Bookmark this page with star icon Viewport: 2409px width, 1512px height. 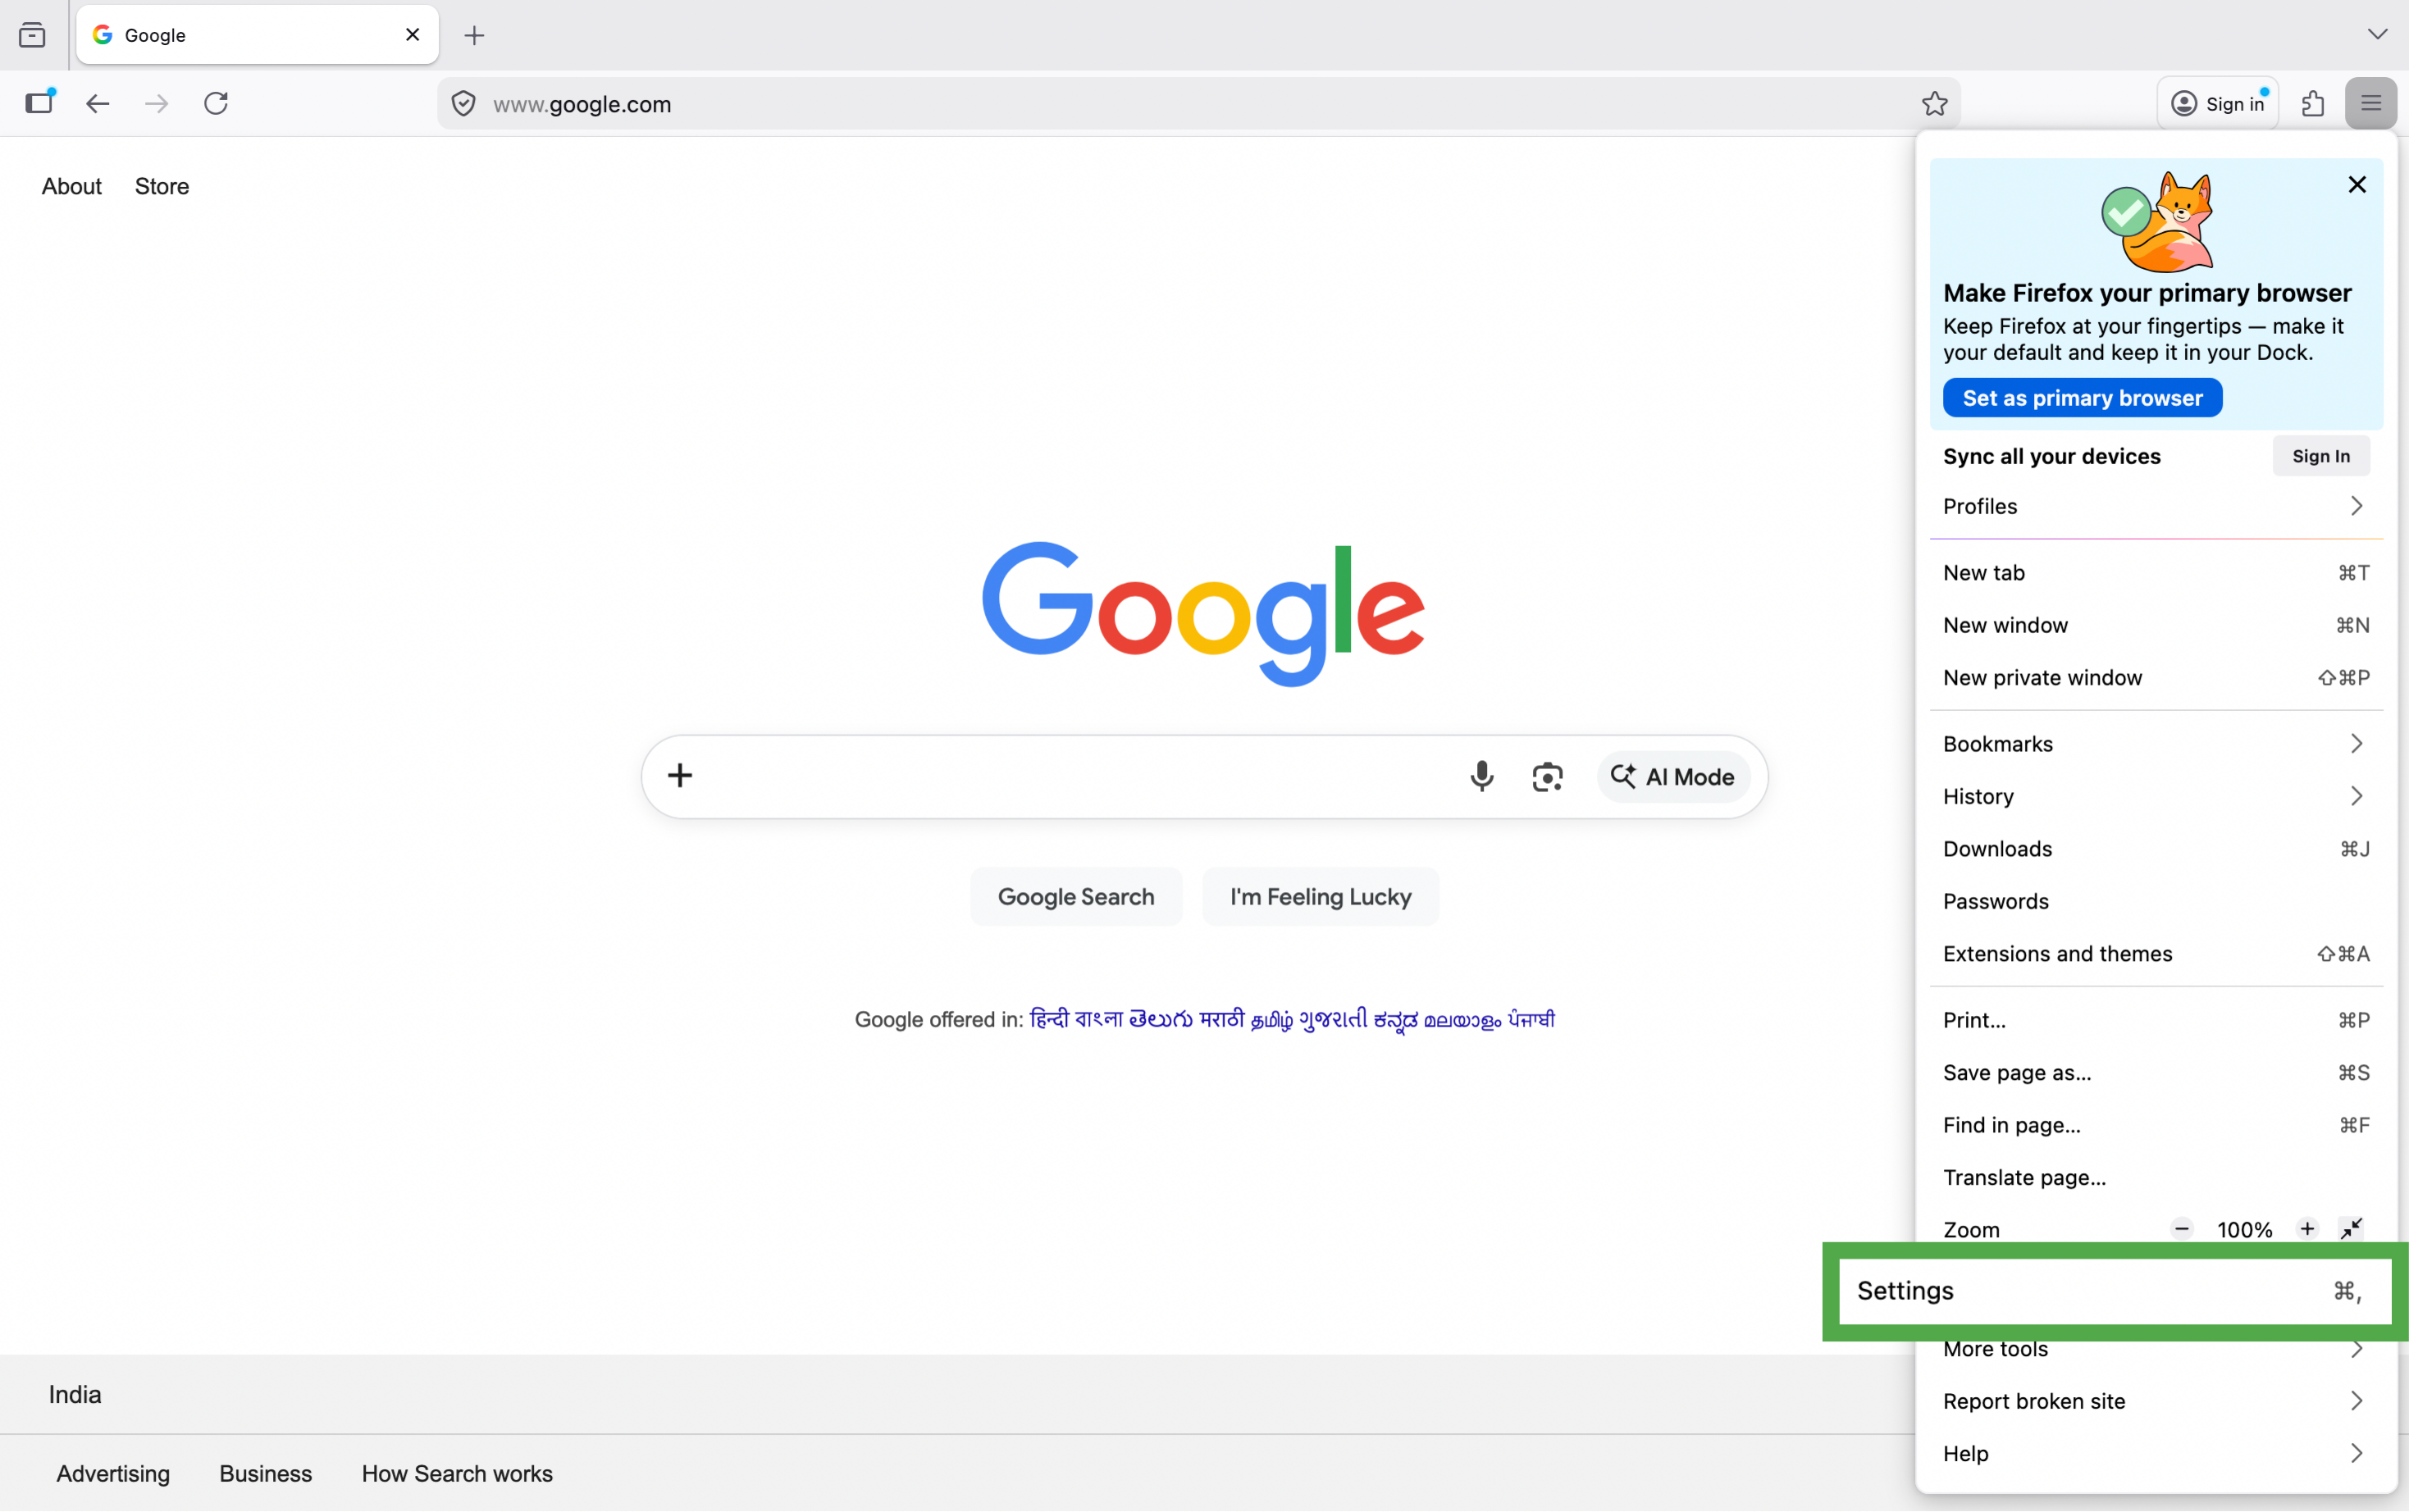coord(1934,104)
